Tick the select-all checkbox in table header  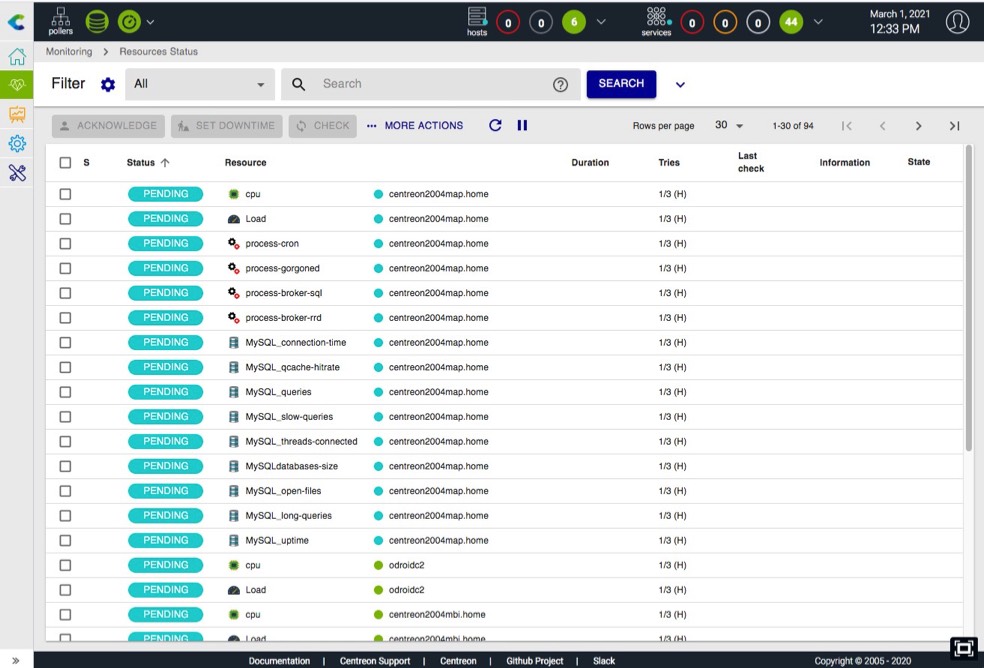click(65, 163)
